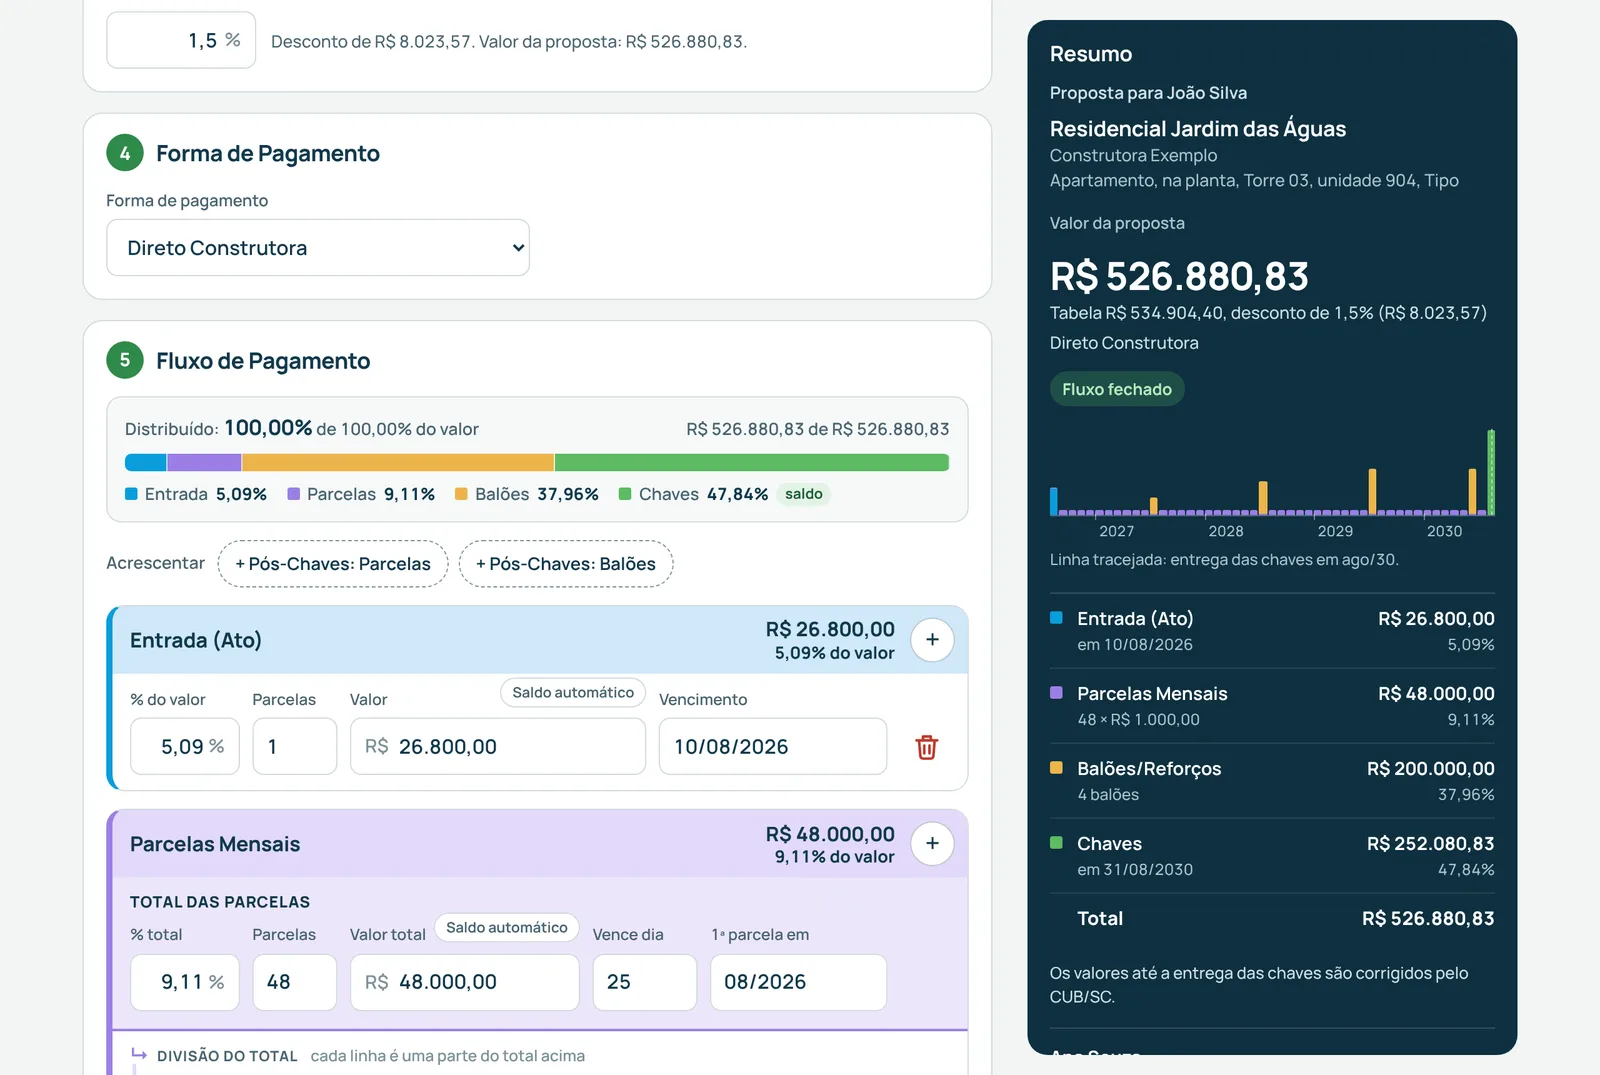This screenshot has width=1600, height=1075.
Task: Set first installment month field 08/2026
Action: [x=799, y=982]
